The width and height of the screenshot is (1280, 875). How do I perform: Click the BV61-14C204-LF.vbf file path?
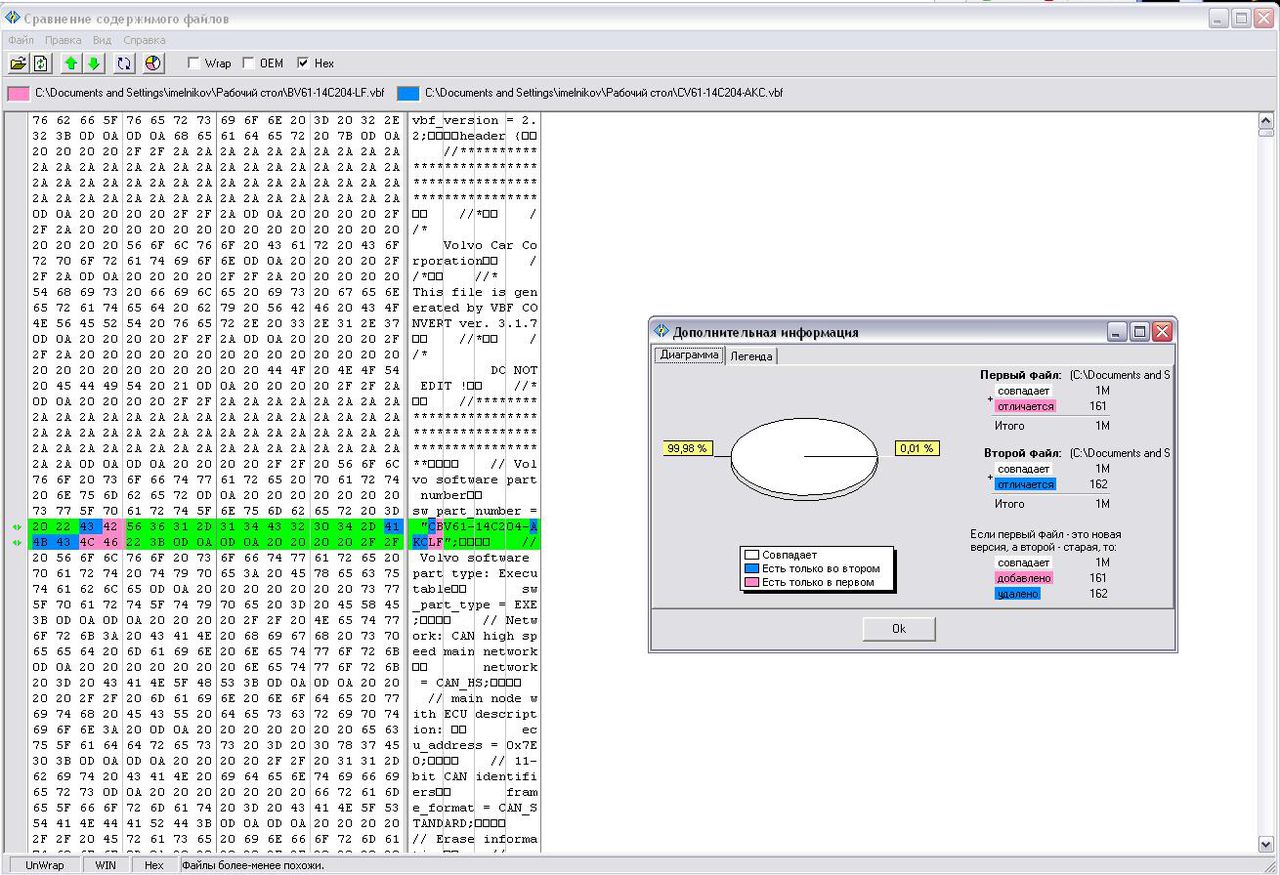210,93
